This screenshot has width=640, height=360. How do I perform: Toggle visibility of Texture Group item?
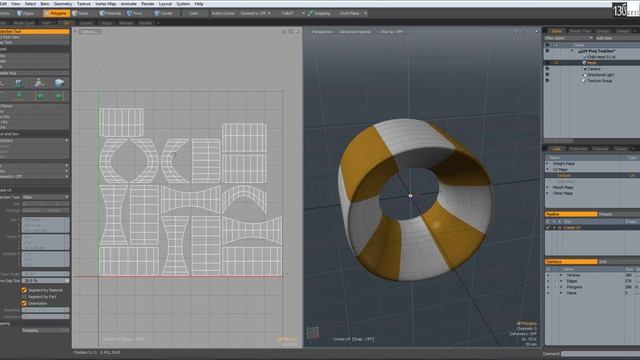tap(547, 81)
